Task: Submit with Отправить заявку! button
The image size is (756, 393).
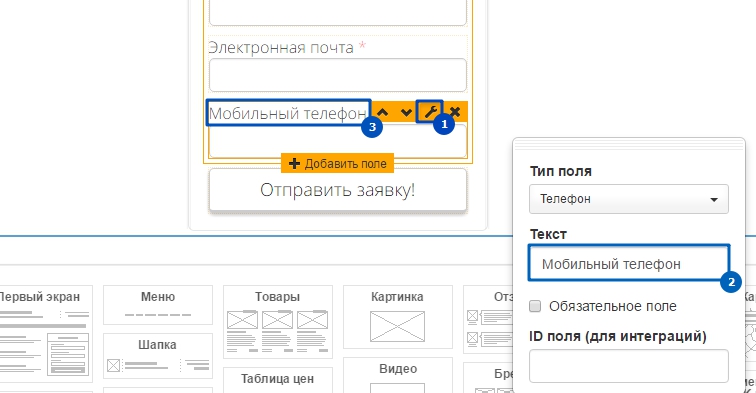Action: [338, 190]
